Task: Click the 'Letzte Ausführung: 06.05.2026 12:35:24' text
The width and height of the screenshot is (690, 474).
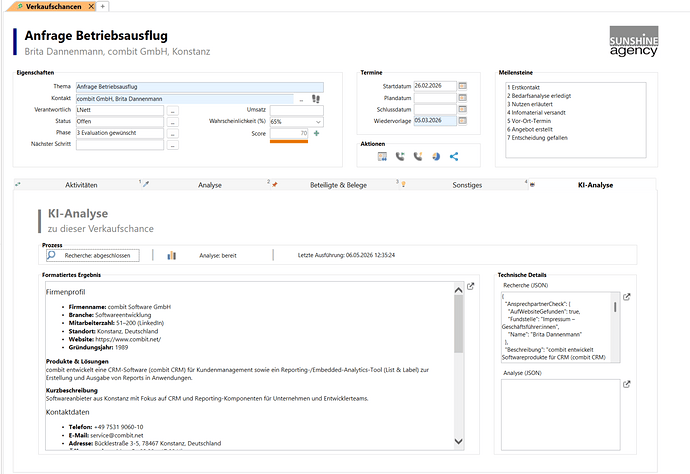Action: [346, 255]
